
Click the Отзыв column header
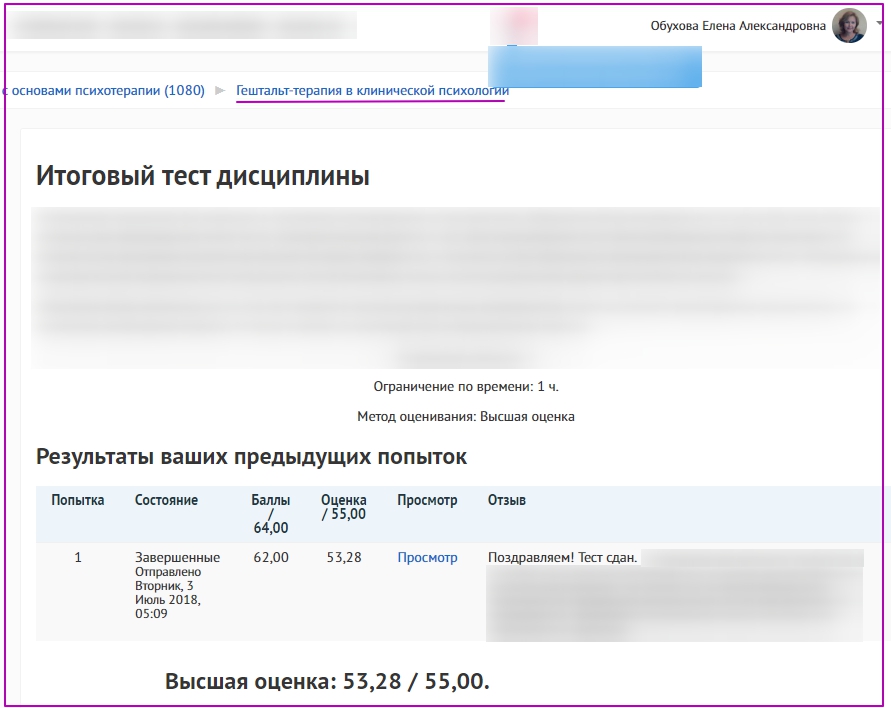click(506, 500)
